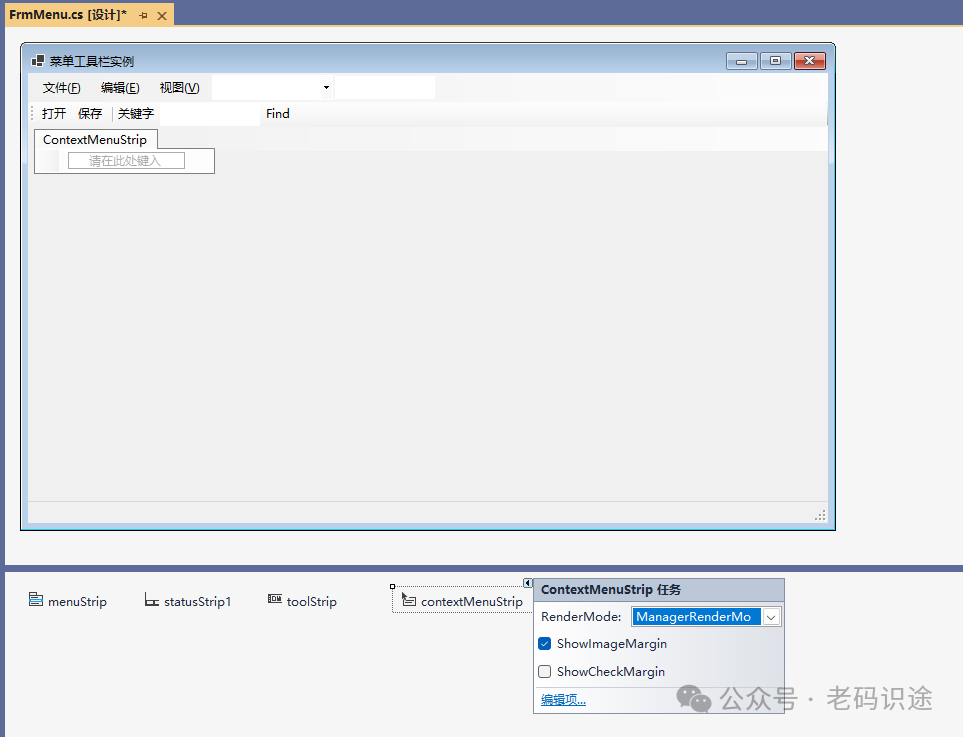Select the ManagerRenderMode value field
This screenshot has width=963, height=737.
coord(696,617)
